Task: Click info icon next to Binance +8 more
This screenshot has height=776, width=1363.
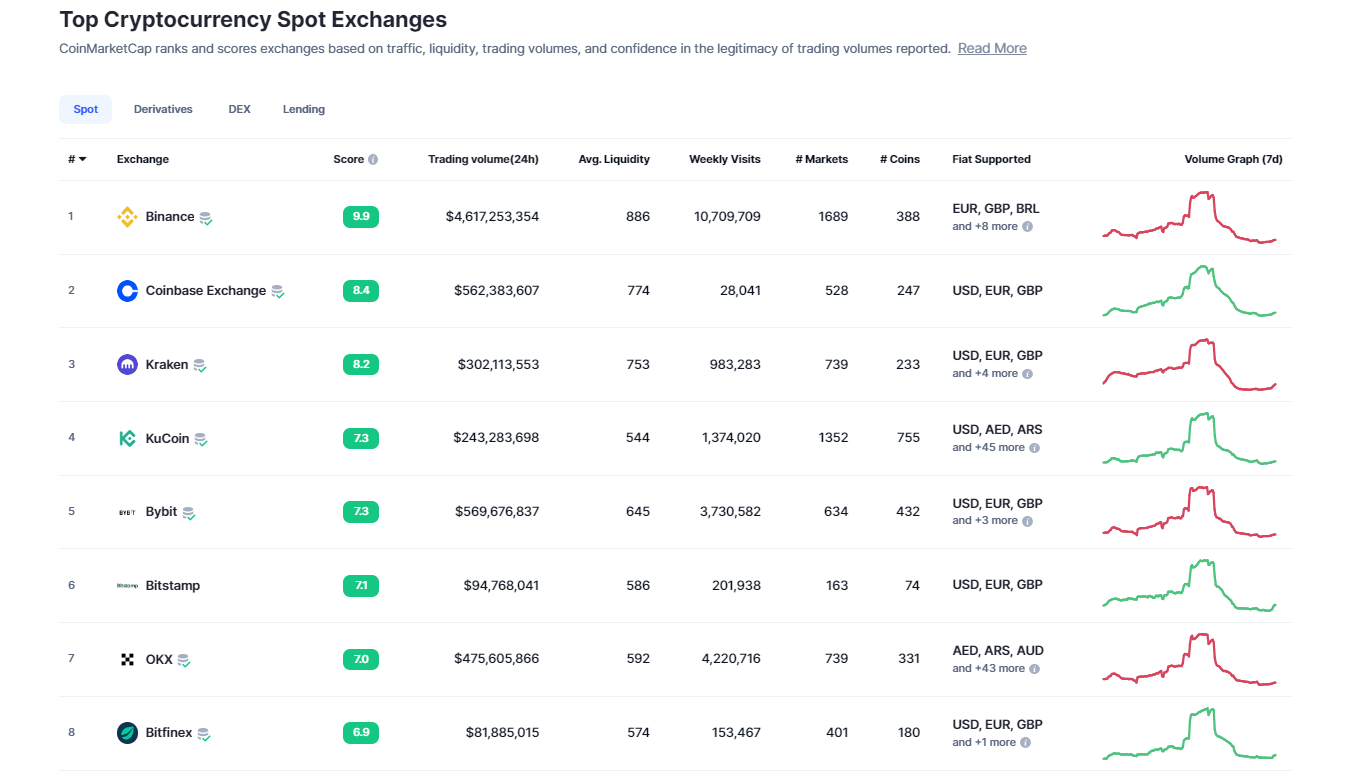Action: pos(1028,227)
